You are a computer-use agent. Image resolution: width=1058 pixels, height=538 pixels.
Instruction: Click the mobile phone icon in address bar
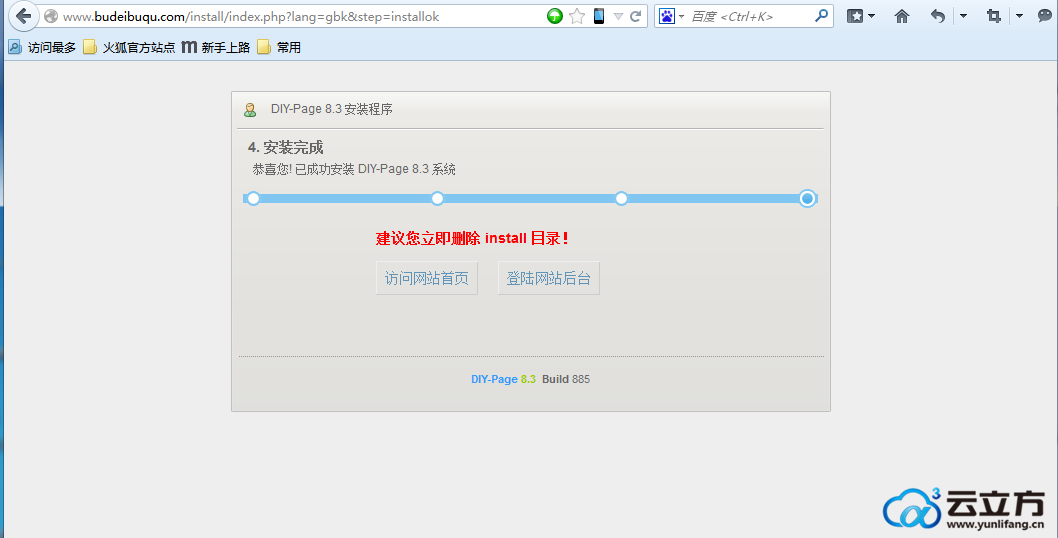[x=598, y=16]
